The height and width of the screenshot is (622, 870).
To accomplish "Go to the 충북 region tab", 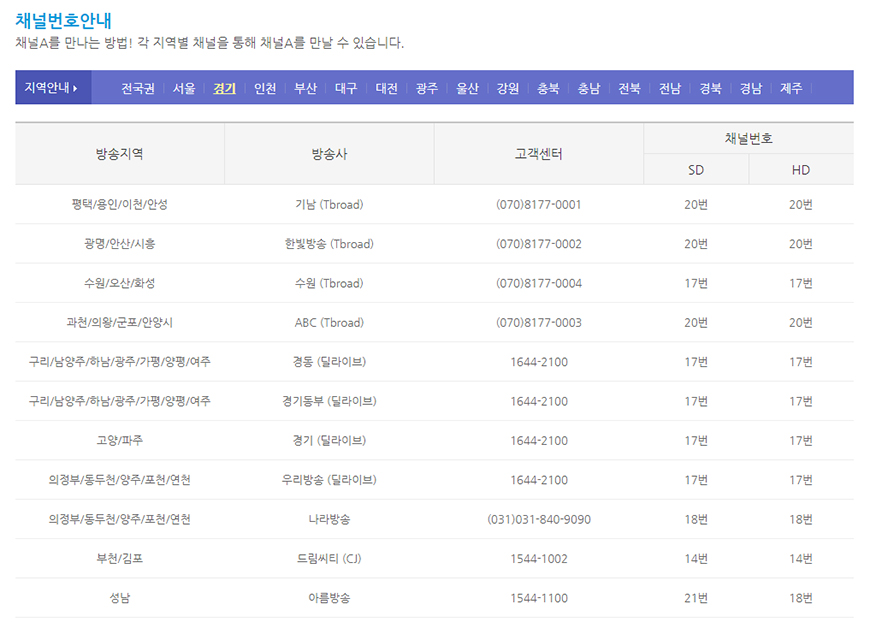I will 548,88.
